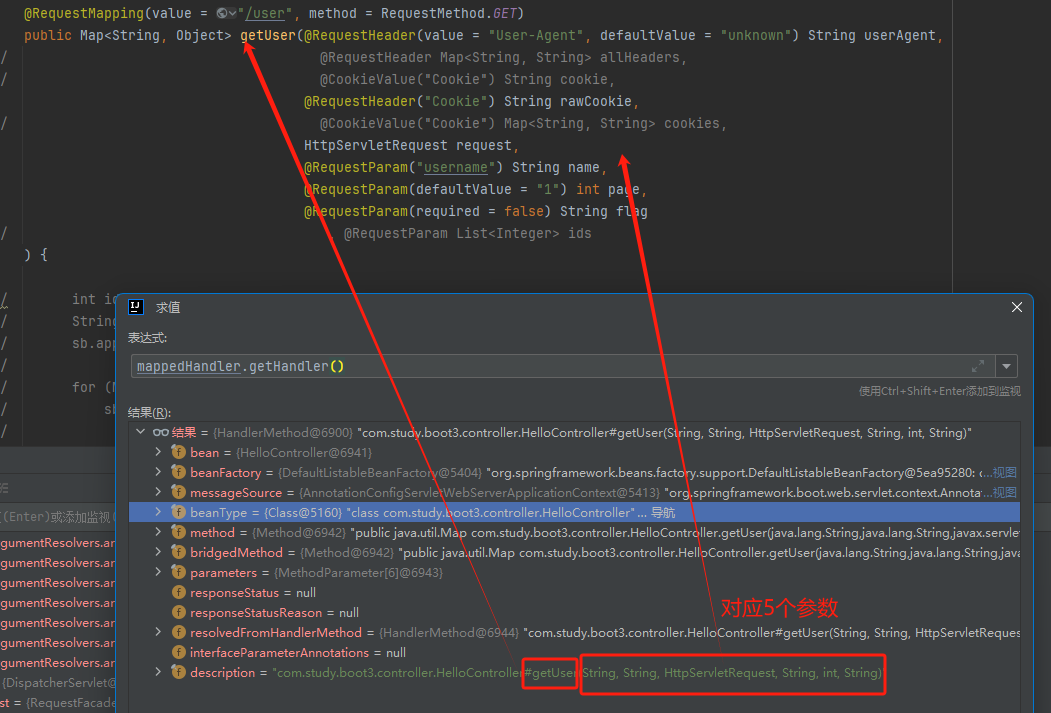The width and height of the screenshot is (1051, 713).
Task: Expand the messageSource field node
Action: tap(158, 493)
